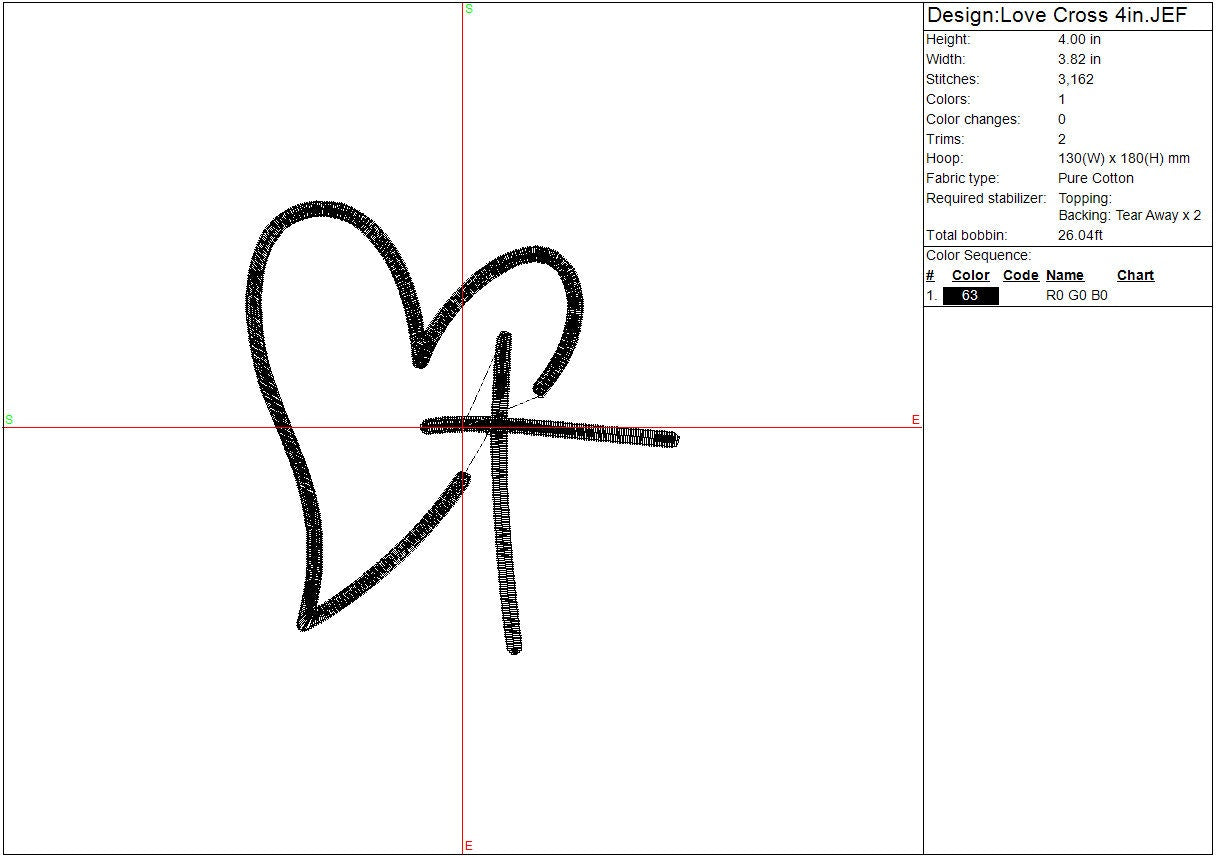Click the 3.82 in width value
Screen dimensions: 1216x857
tap(1079, 60)
